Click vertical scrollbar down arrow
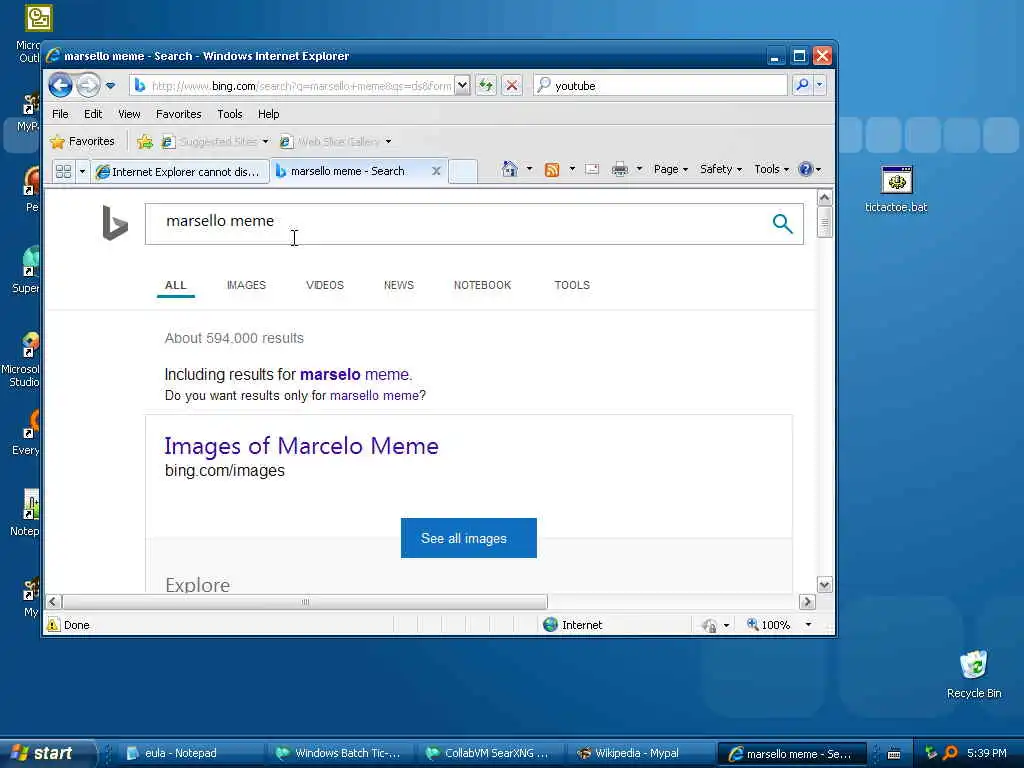Viewport: 1024px width, 768px height. pyautogui.click(x=824, y=585)
